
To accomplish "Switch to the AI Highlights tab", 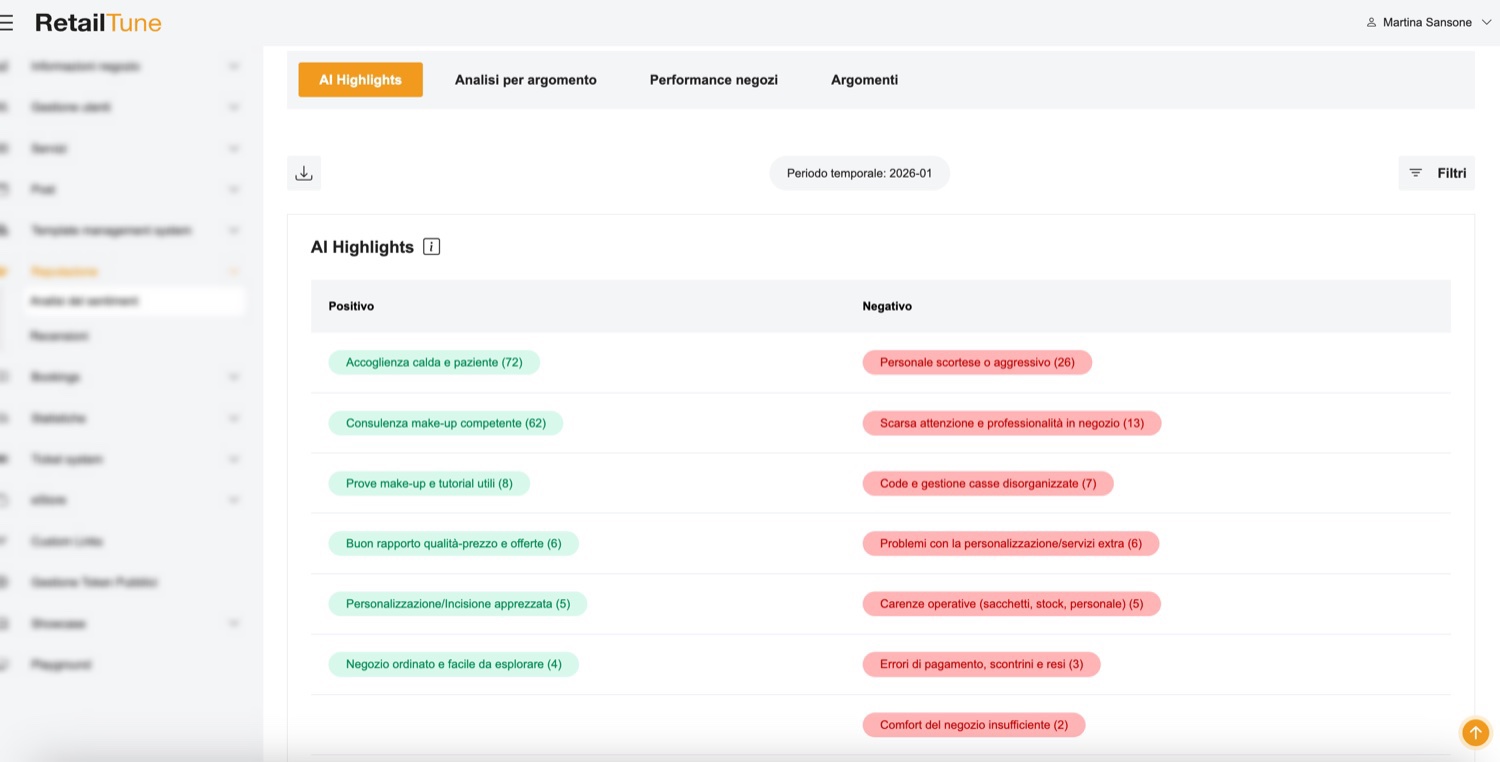I will (360, 80).
